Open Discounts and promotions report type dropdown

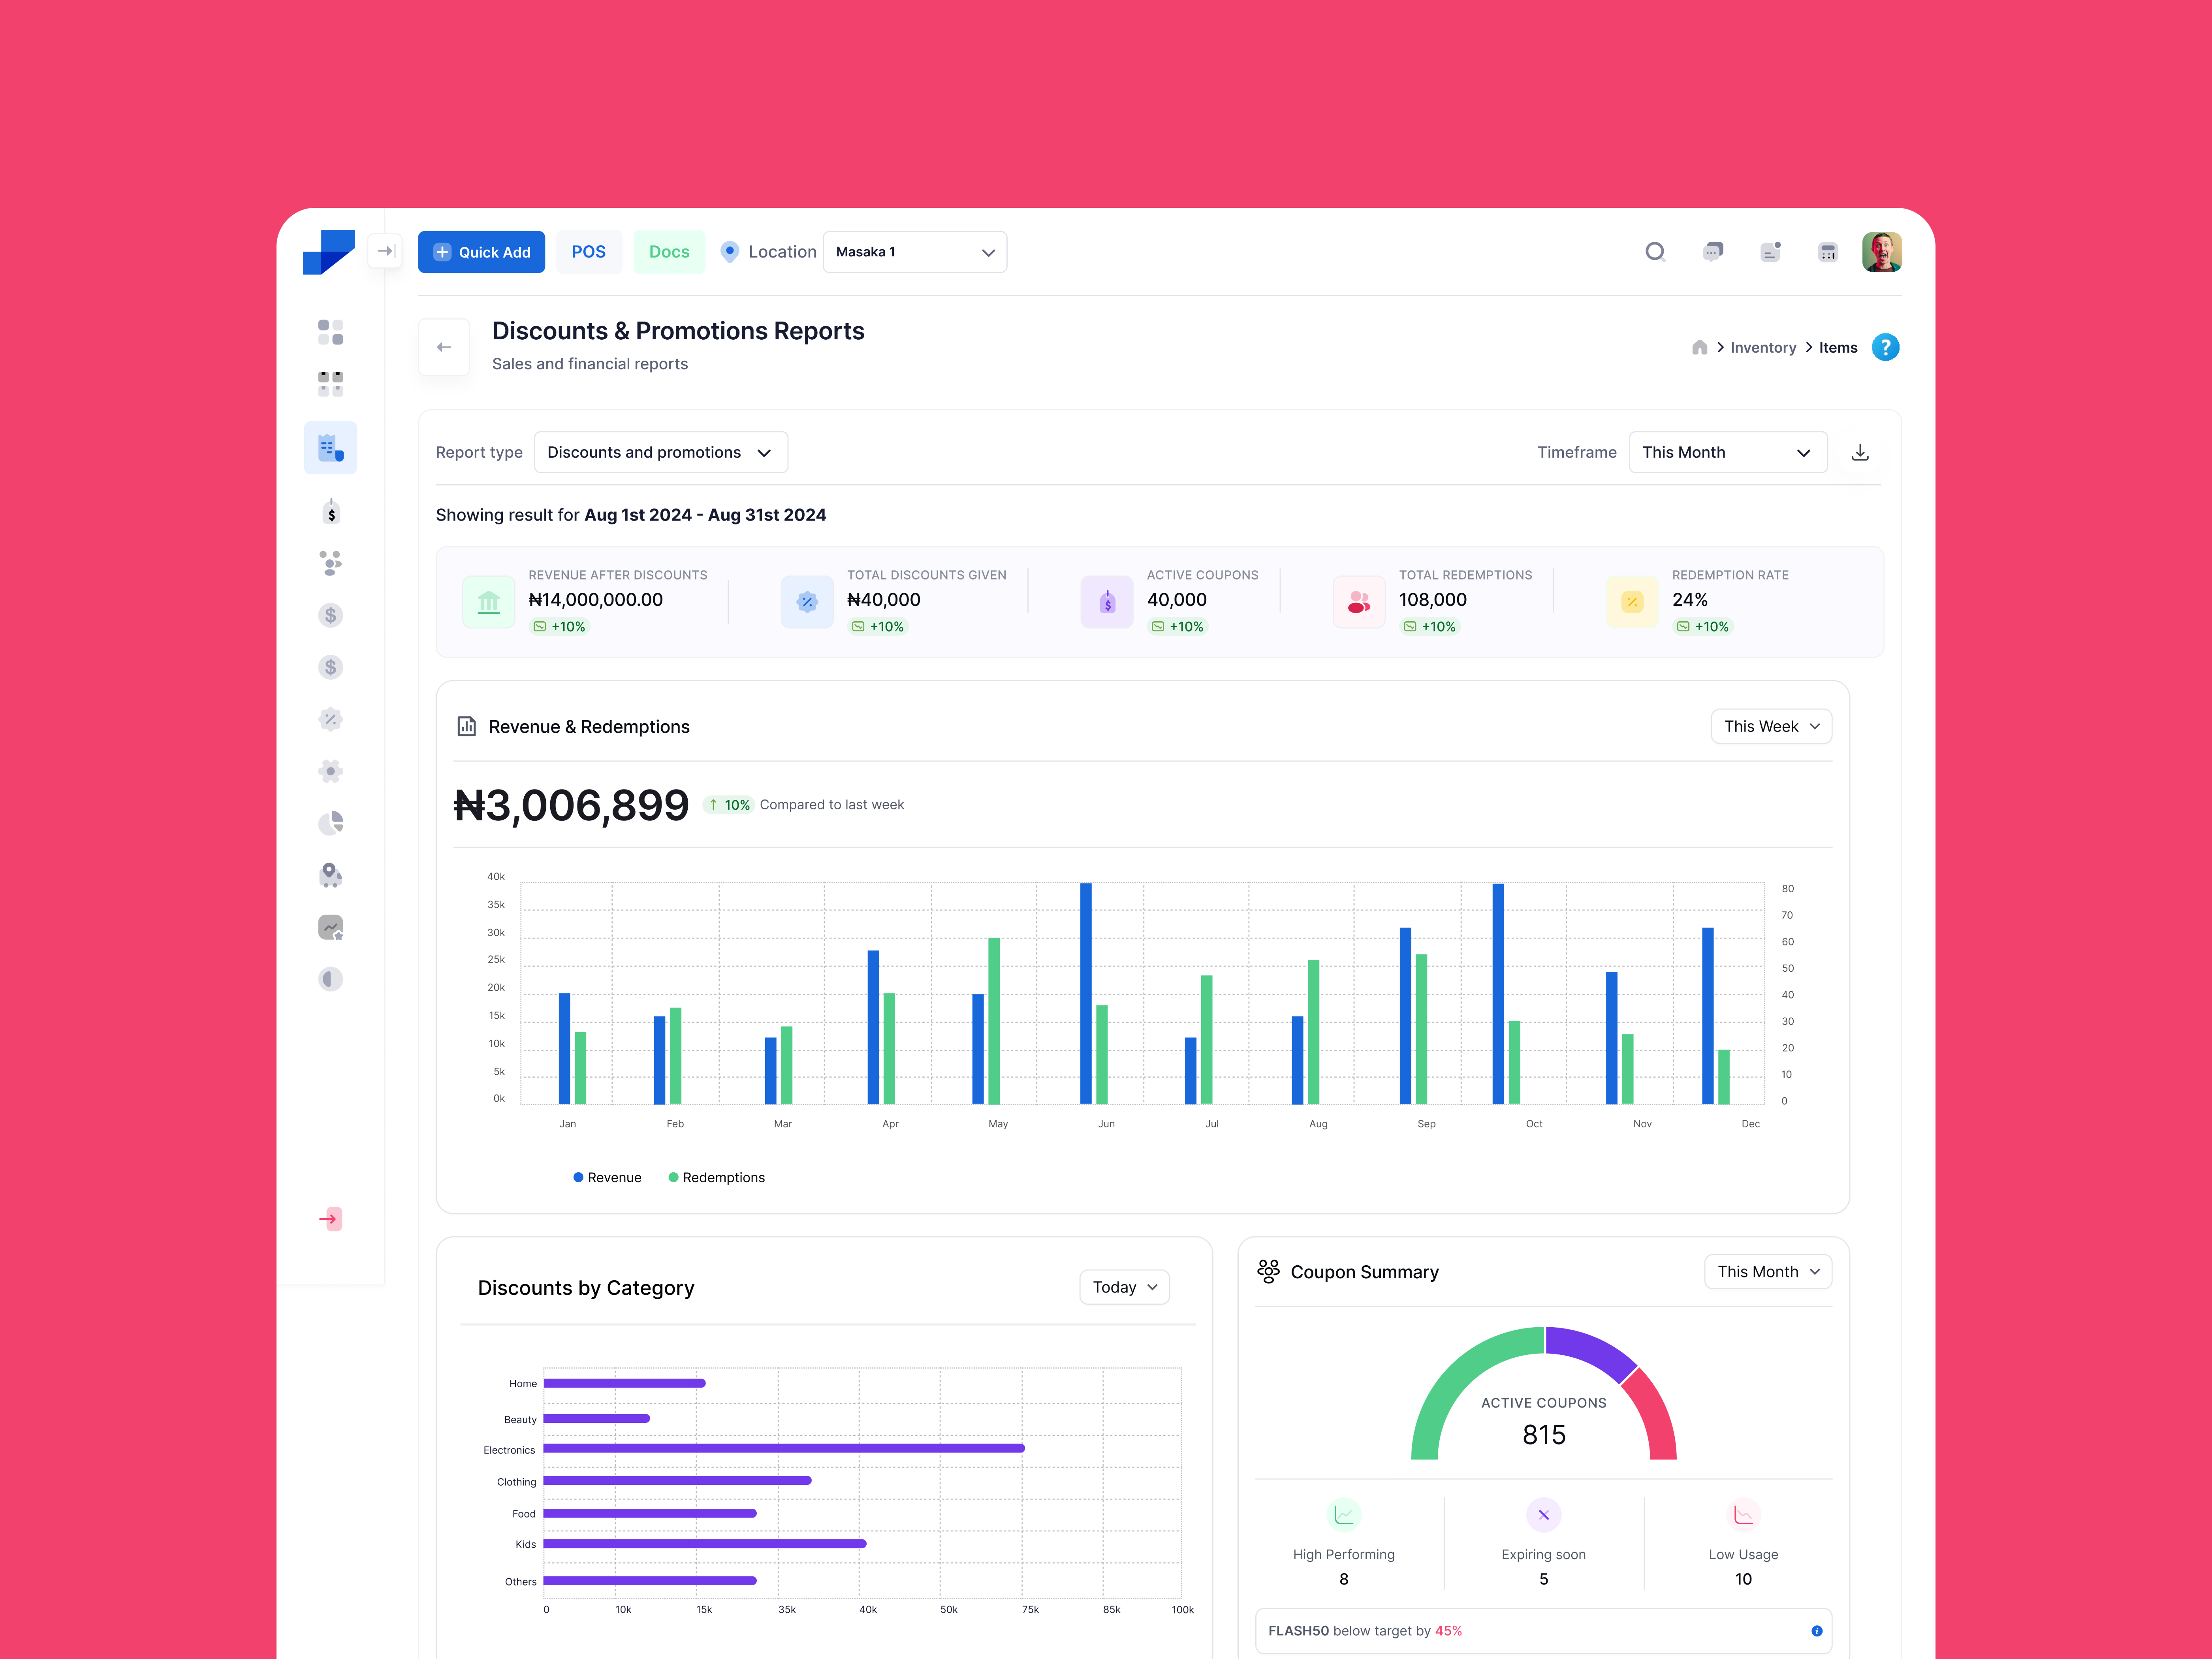[661, 452]
